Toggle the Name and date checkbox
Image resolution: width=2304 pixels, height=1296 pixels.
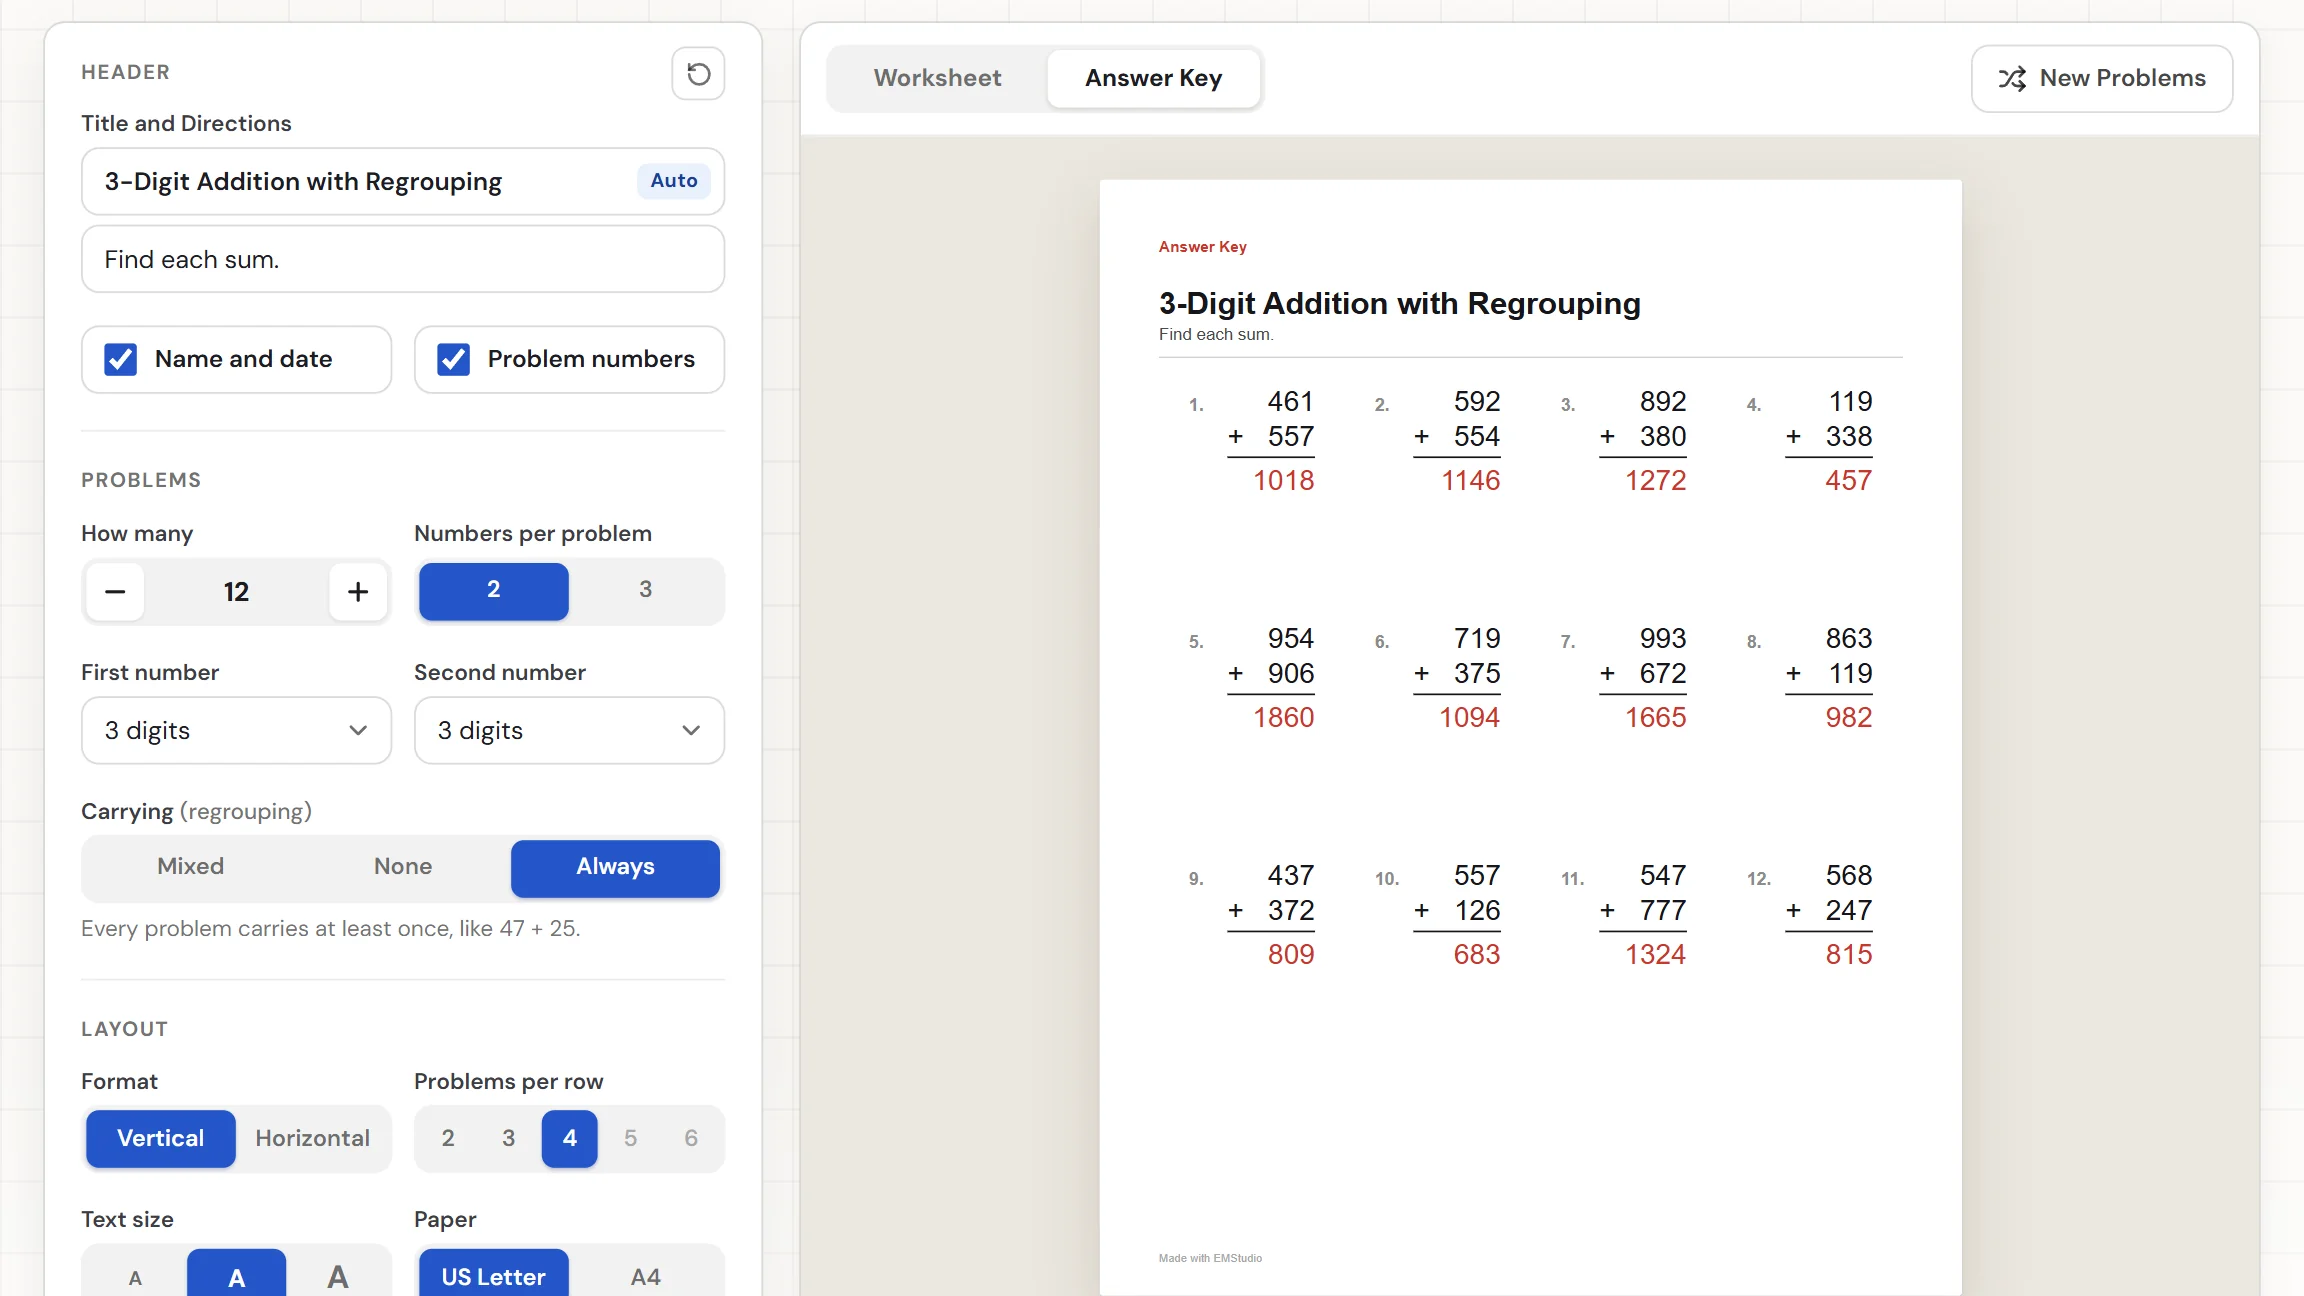(x=121, y=359)
